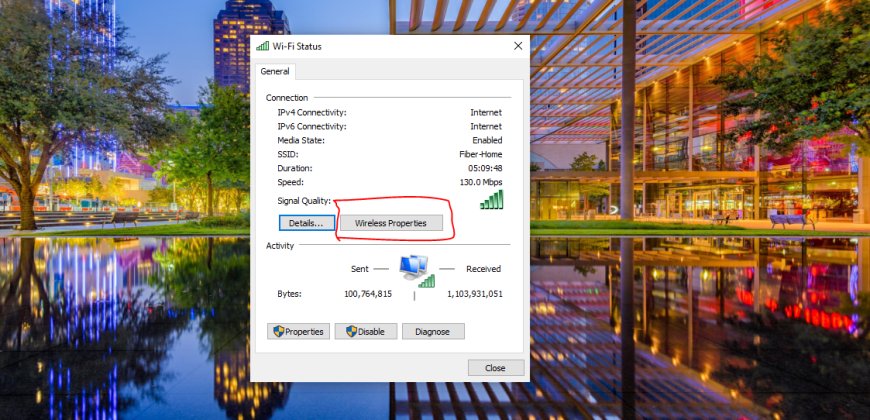870x420 pixels.
Task: Disable the Wi-Fi adapter
Action: [366, 331]
